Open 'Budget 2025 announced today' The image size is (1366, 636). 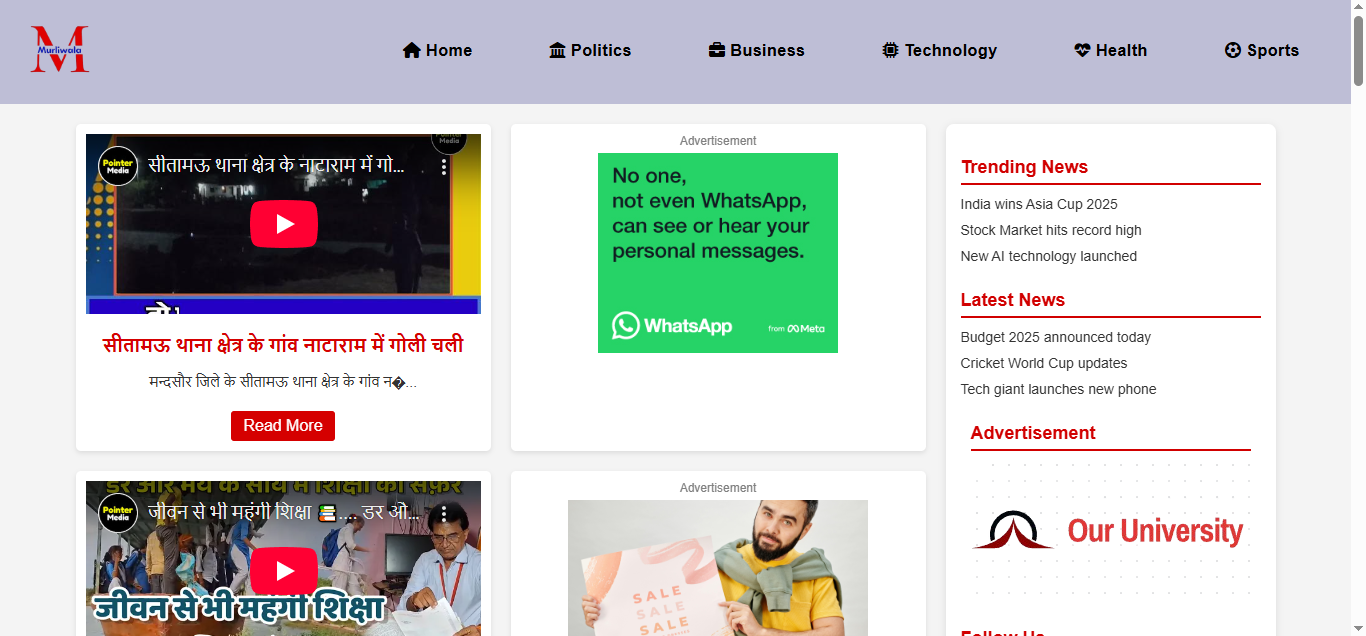1056,337
